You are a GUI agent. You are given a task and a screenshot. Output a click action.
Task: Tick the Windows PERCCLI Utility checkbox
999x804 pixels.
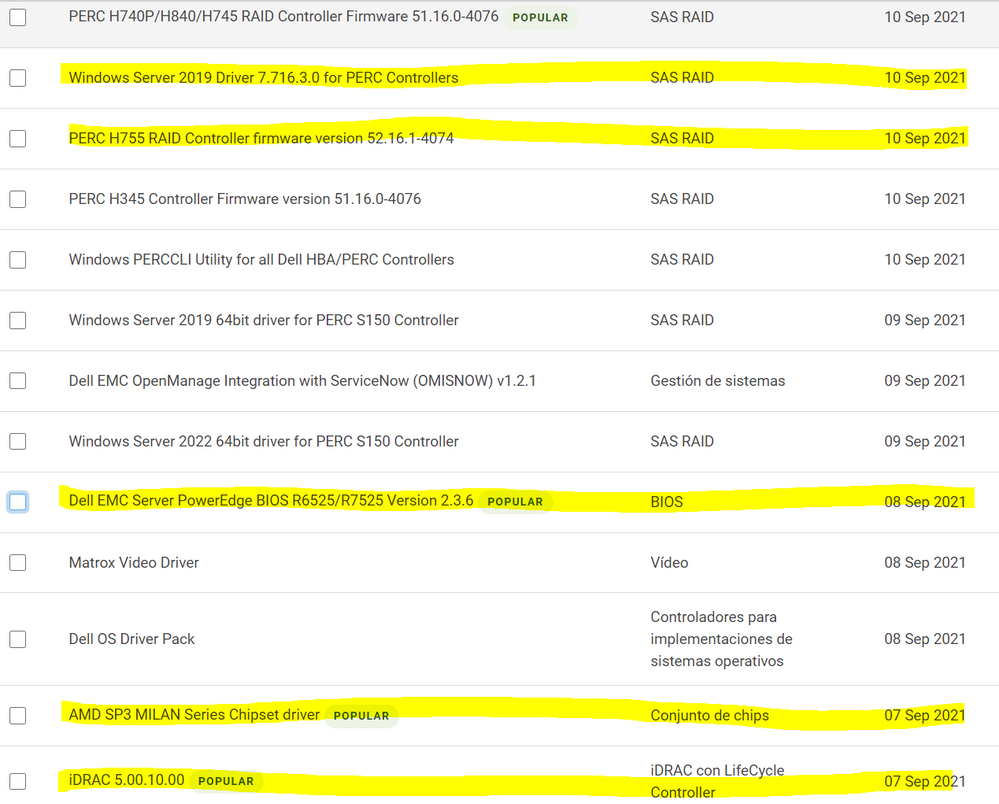tap(18, 259)
